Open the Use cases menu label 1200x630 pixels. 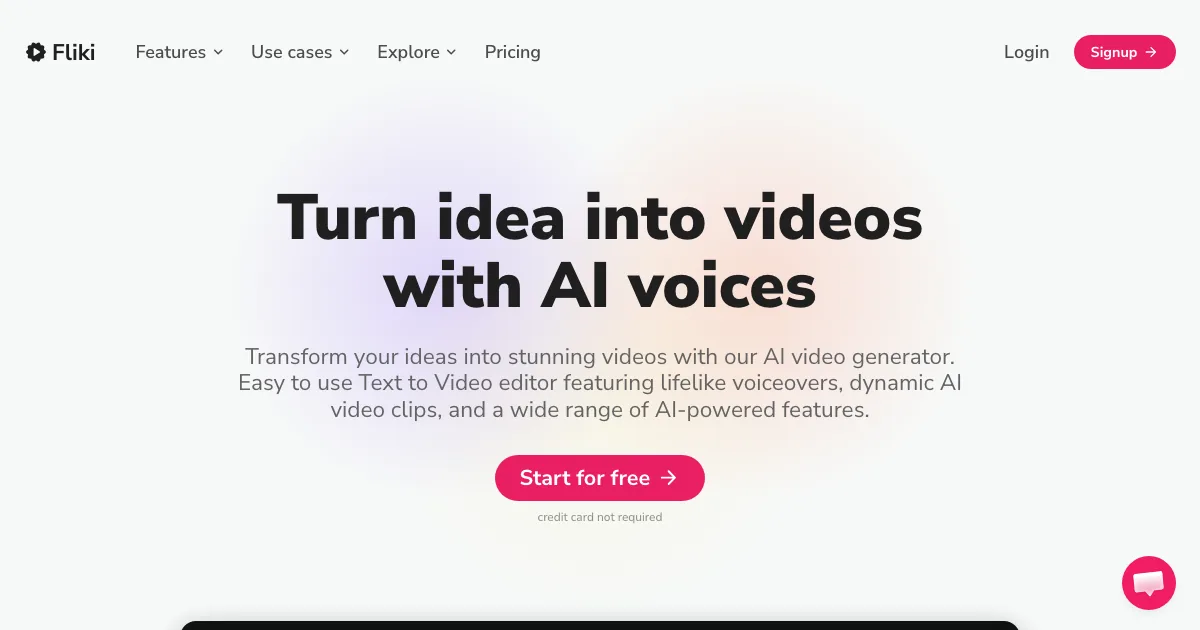click(291, 52)
